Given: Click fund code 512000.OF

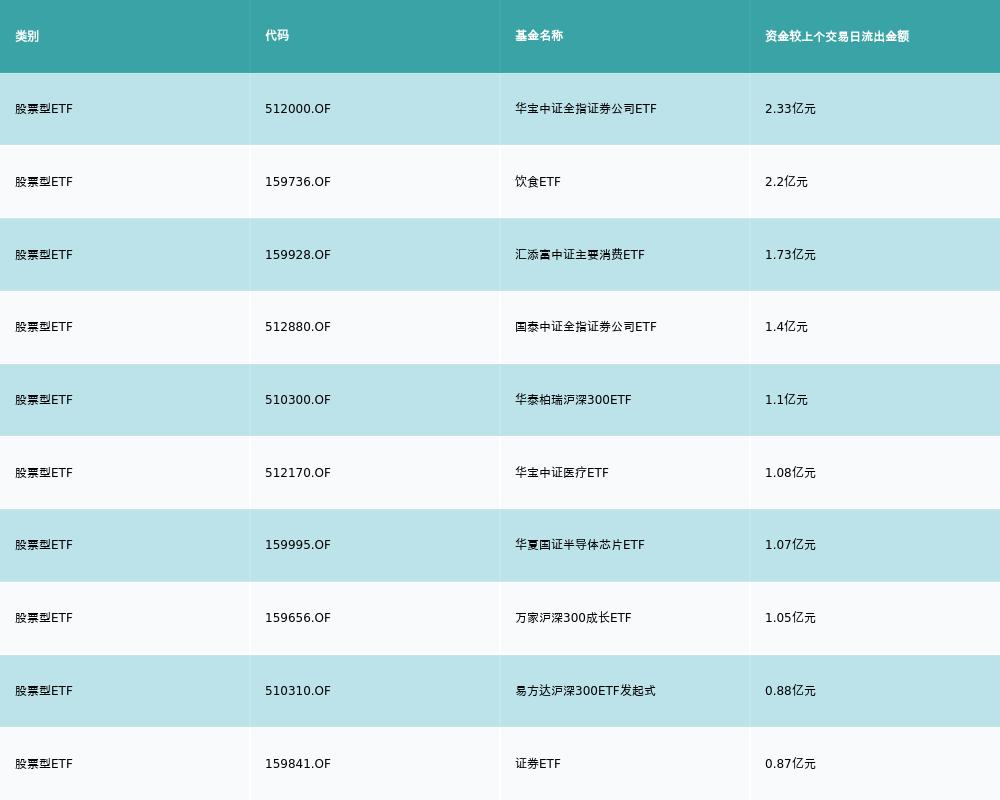Looking at the screenshot, I should [x=298, y=109].
